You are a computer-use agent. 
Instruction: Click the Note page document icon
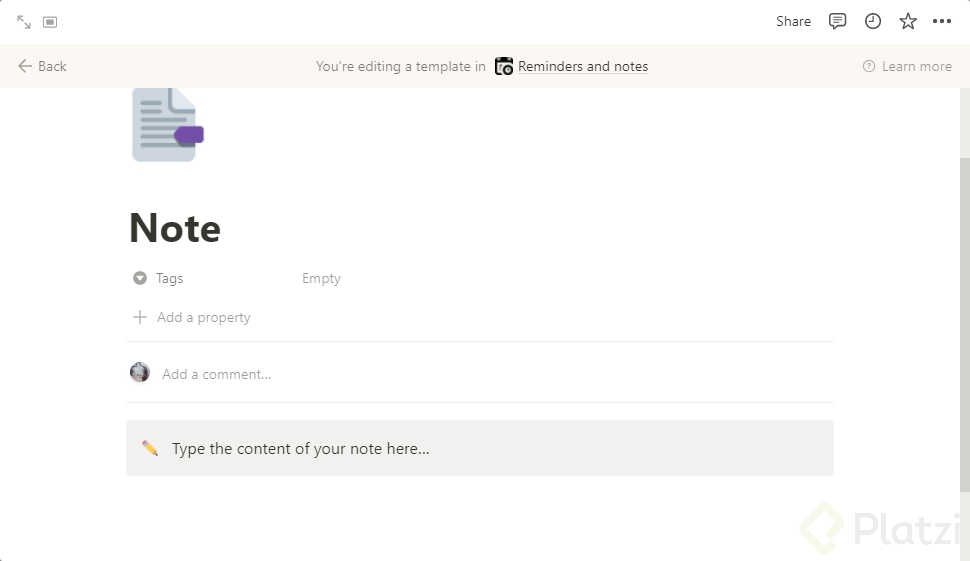coord(167,125)
